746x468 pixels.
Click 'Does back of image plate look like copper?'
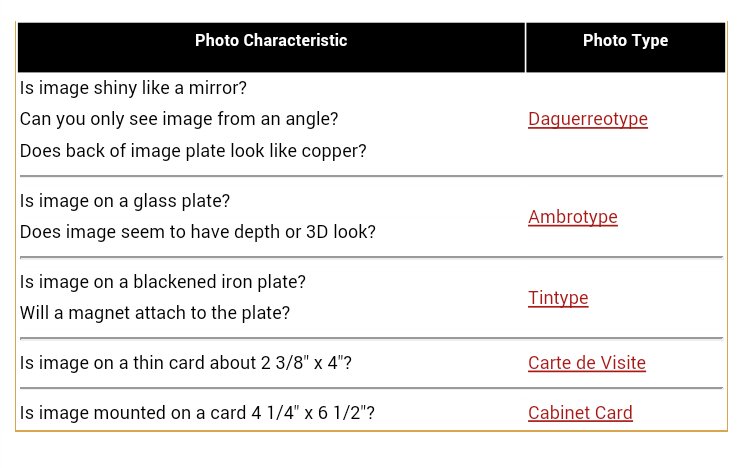pos(193,151)
